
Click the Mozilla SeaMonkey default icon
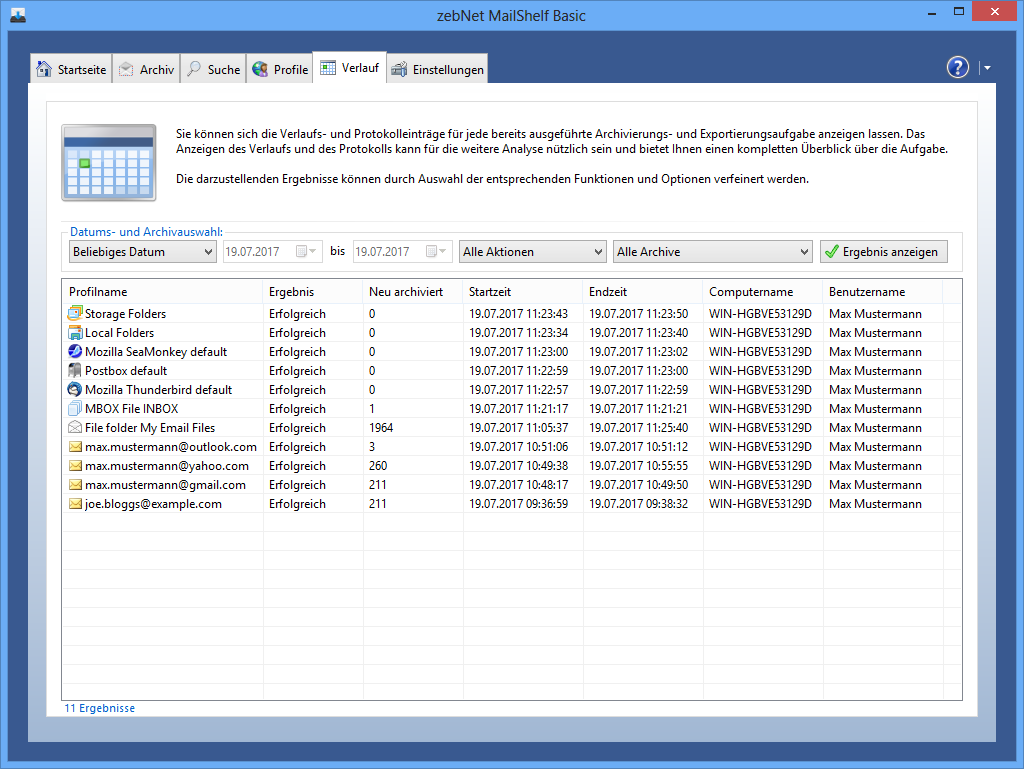(x=75, y=352)
